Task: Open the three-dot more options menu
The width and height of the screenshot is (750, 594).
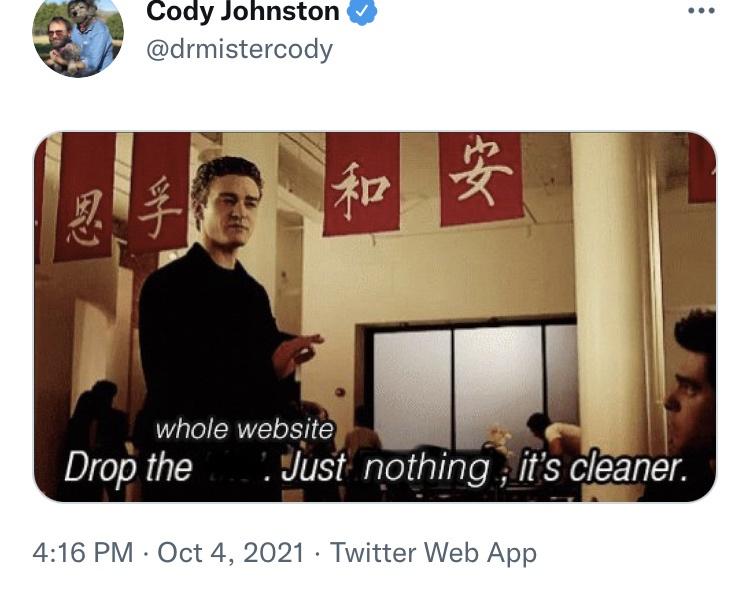Action: (701, 11)
